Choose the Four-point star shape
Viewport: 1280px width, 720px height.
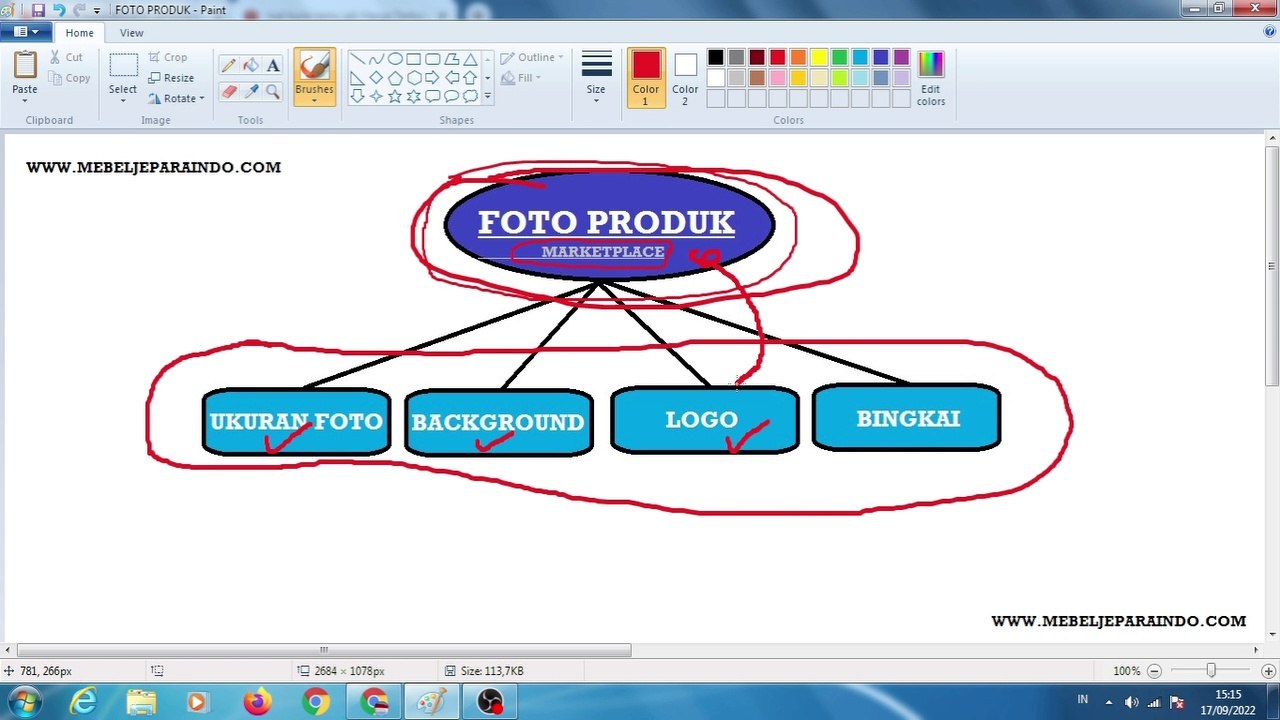(376, 96)
